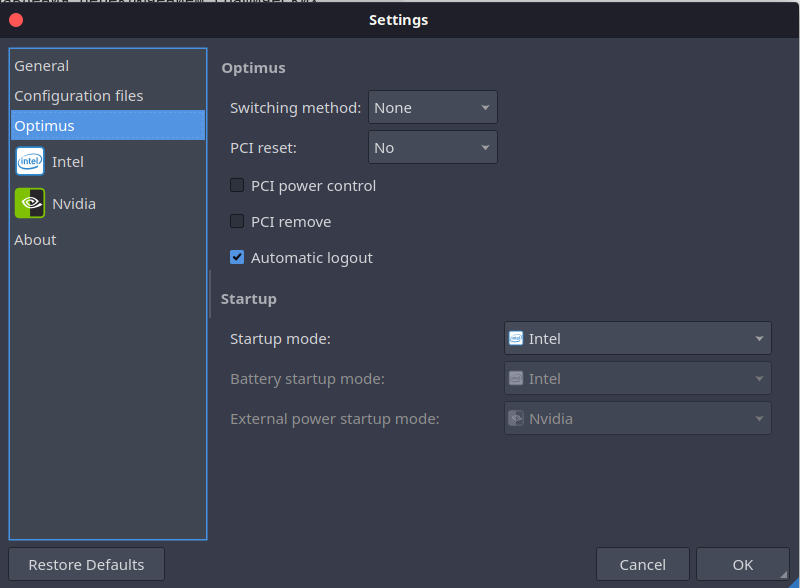The width and height of the screenshot is (800, 588).
Task: Click the External power startup mode combo
Action: click(638, 419)
